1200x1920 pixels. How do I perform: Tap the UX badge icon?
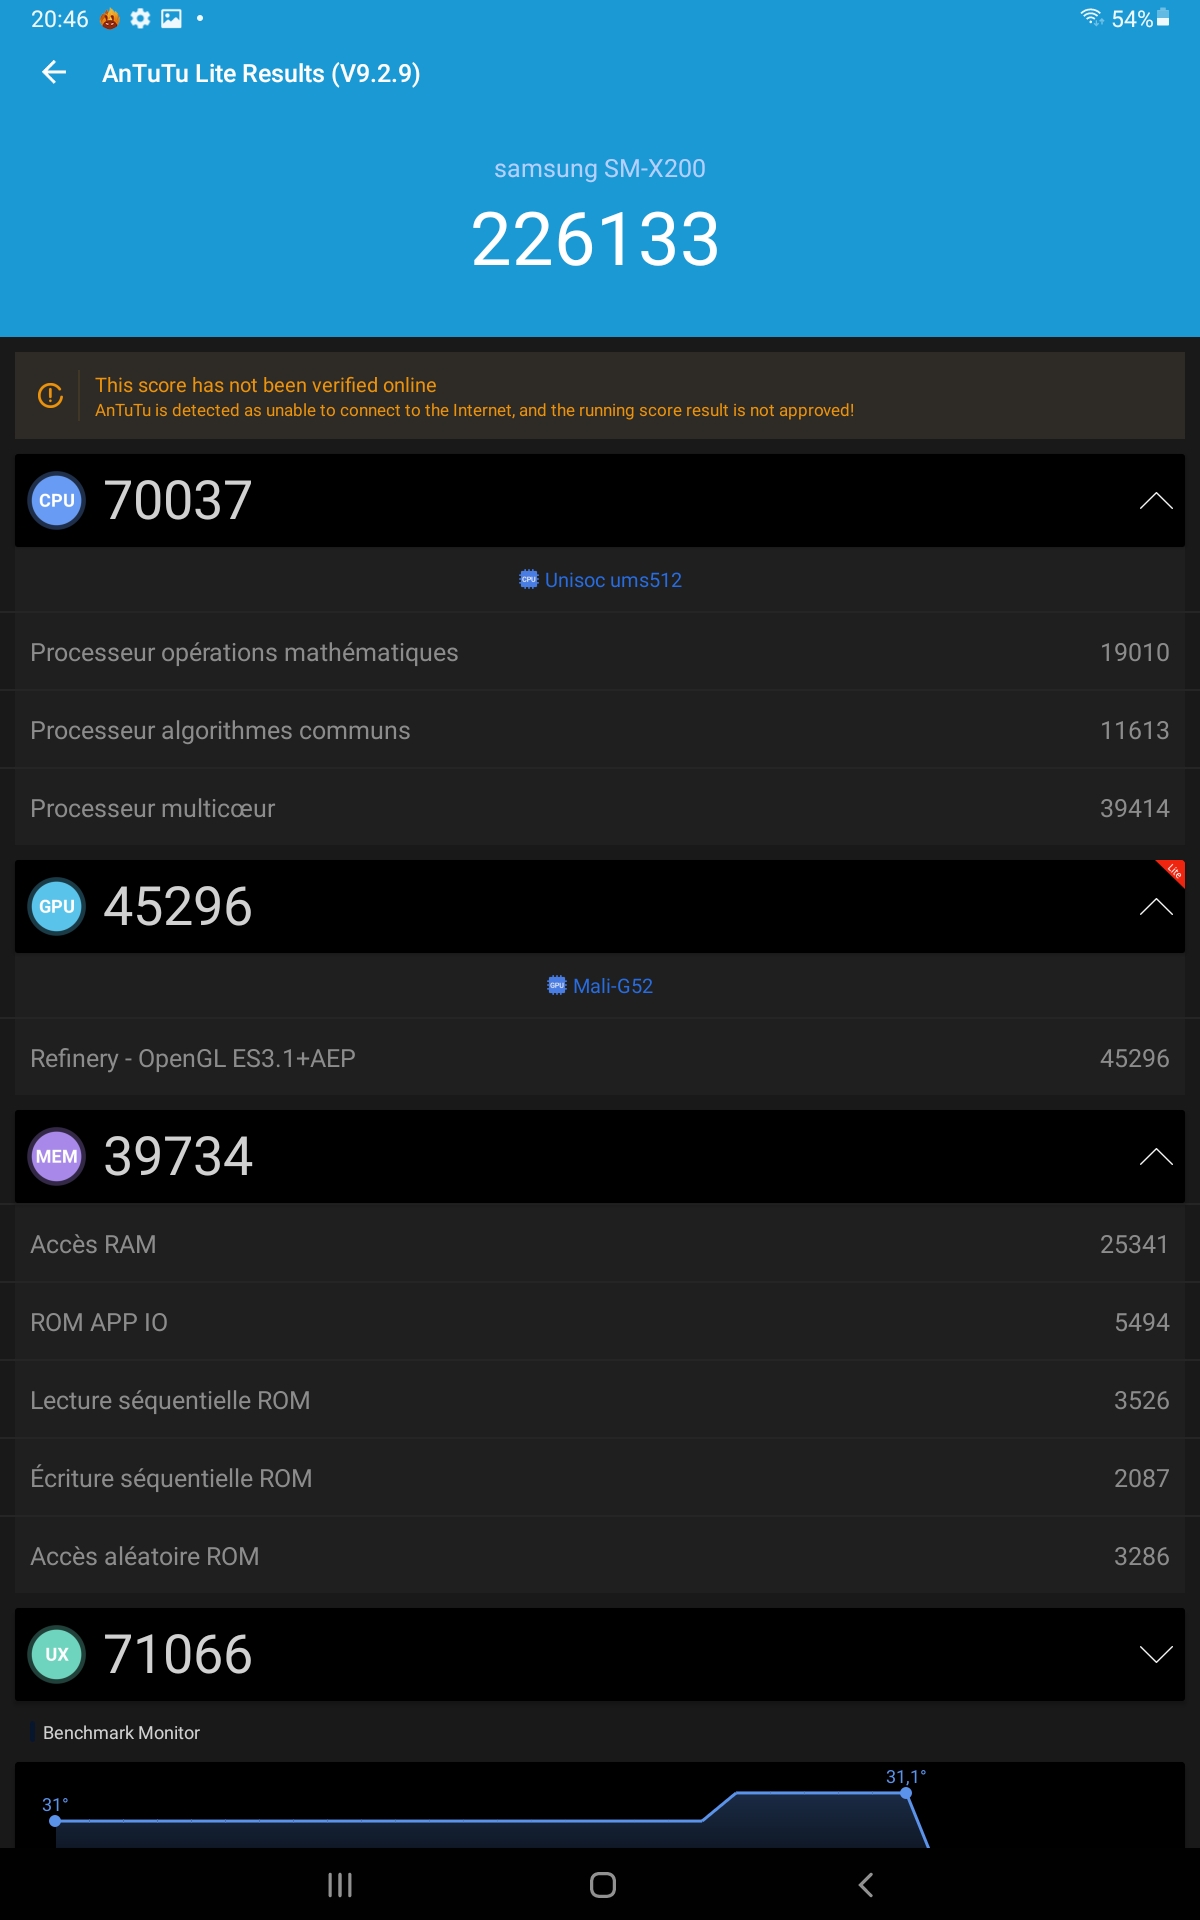[x=57, y=1654]
